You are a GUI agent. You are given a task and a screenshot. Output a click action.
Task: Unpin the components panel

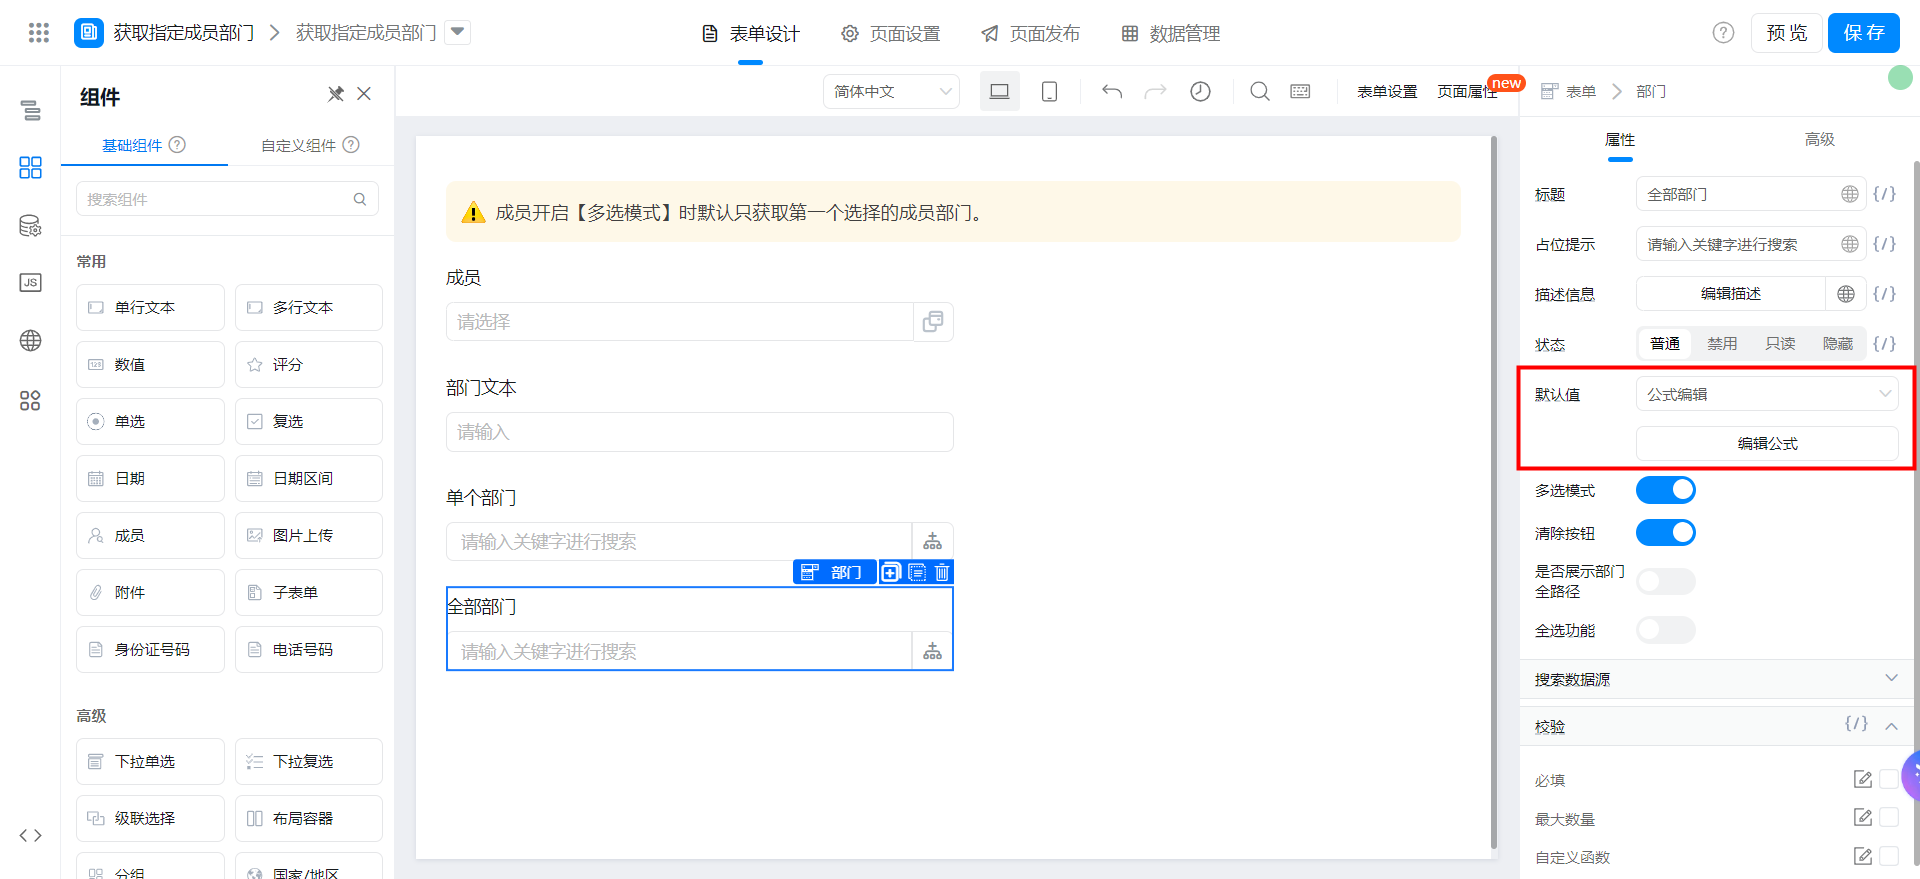[x=336, y=94]
